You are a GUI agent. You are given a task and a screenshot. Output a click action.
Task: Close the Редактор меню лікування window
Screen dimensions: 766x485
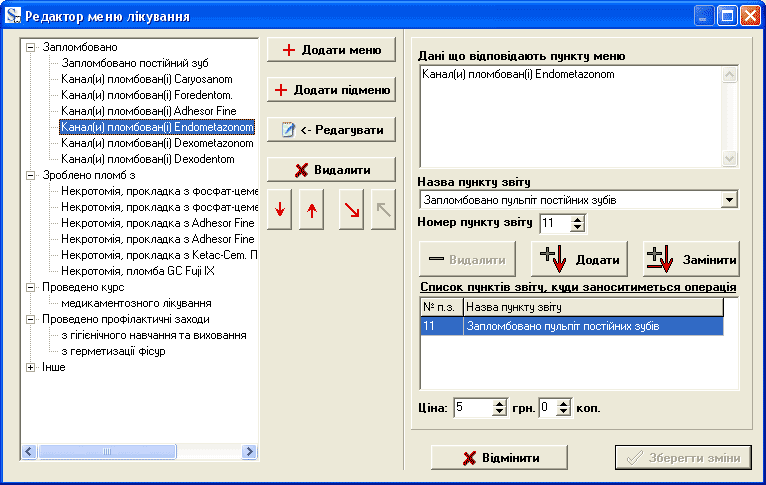coord(749,16)
